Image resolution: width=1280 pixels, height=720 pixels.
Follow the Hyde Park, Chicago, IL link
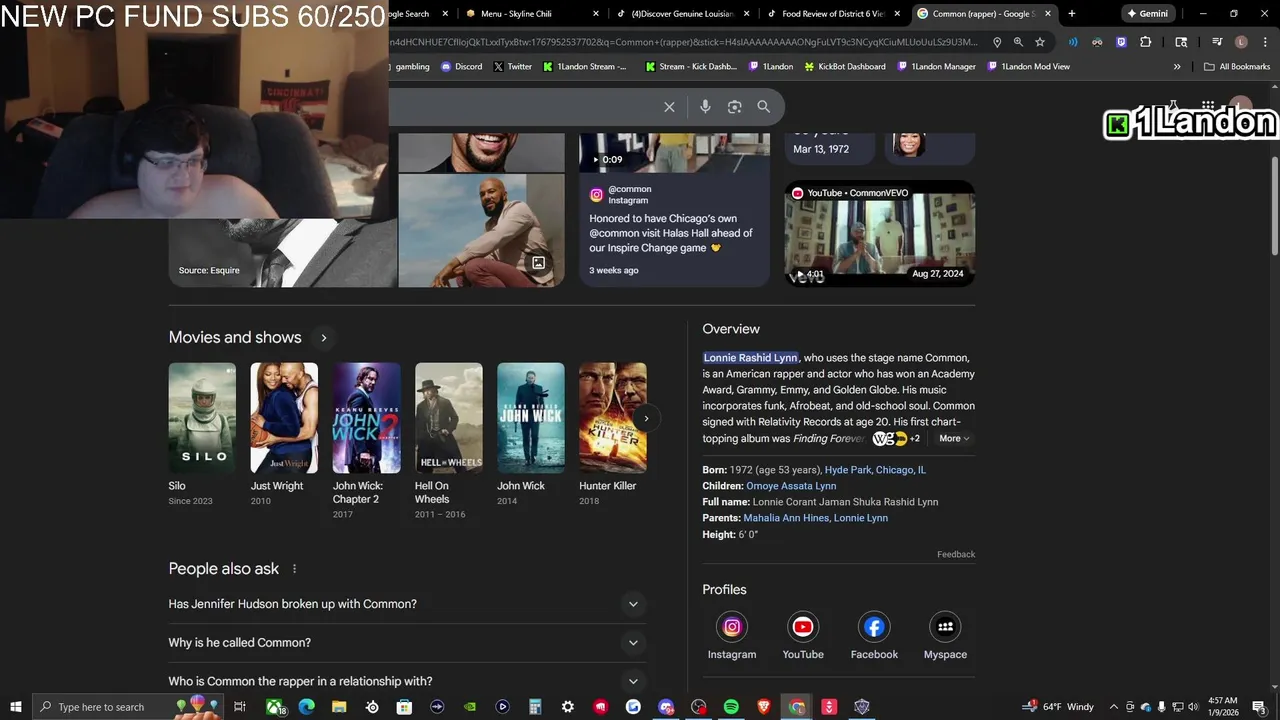point(875,470)
